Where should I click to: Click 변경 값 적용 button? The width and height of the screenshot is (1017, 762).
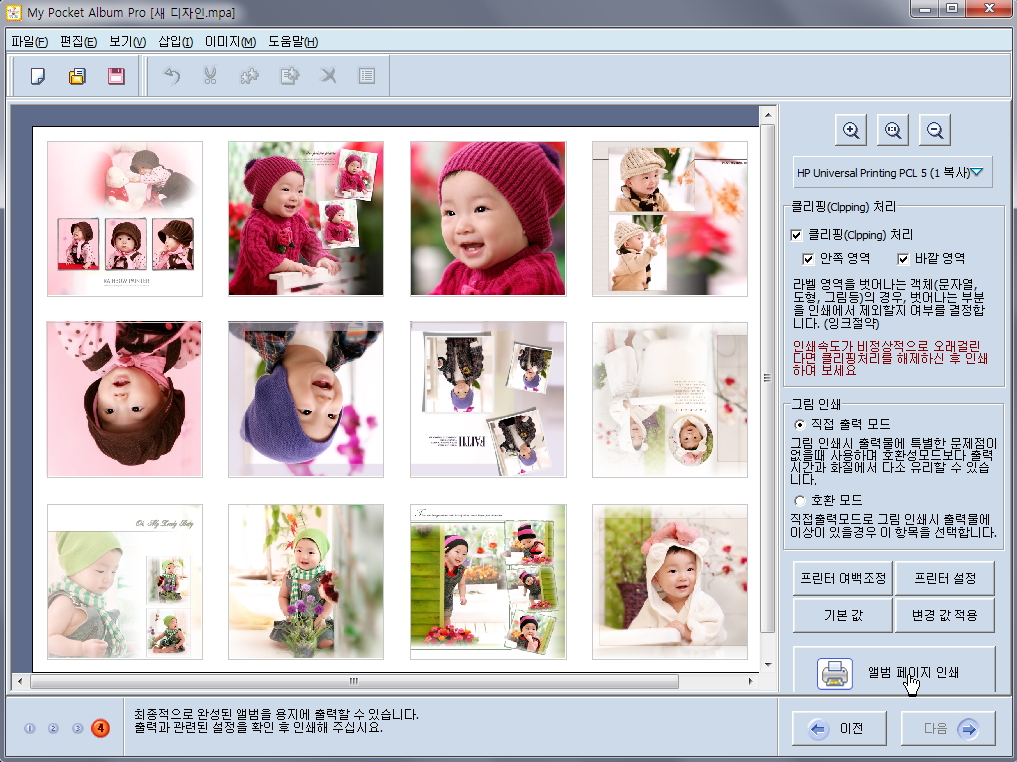944,615
